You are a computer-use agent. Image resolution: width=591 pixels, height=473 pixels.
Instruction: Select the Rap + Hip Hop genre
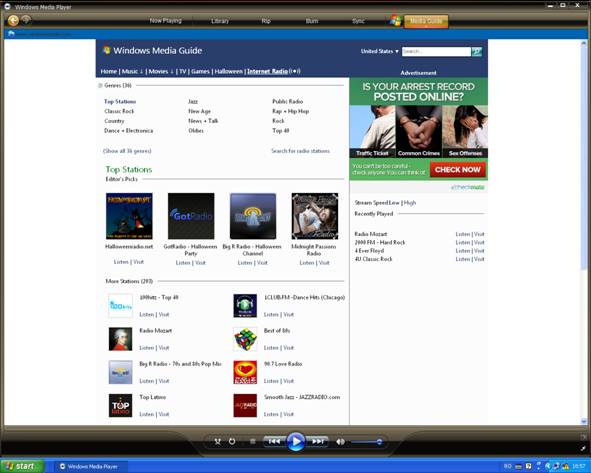click(290, 111)
